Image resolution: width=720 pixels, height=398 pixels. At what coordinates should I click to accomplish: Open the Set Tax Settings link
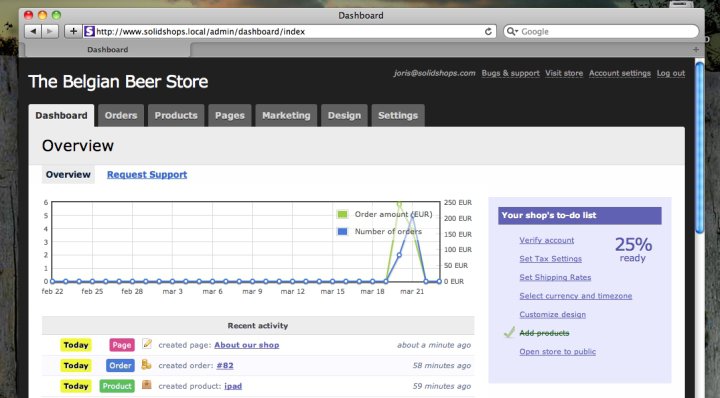(x=551, y=258)
